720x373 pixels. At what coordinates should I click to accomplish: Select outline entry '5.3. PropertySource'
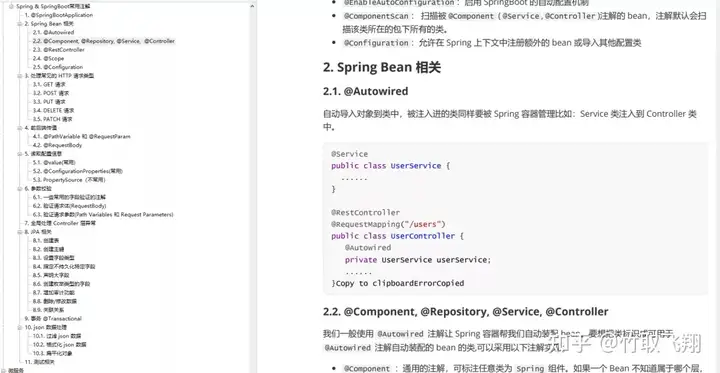point(69,180)
